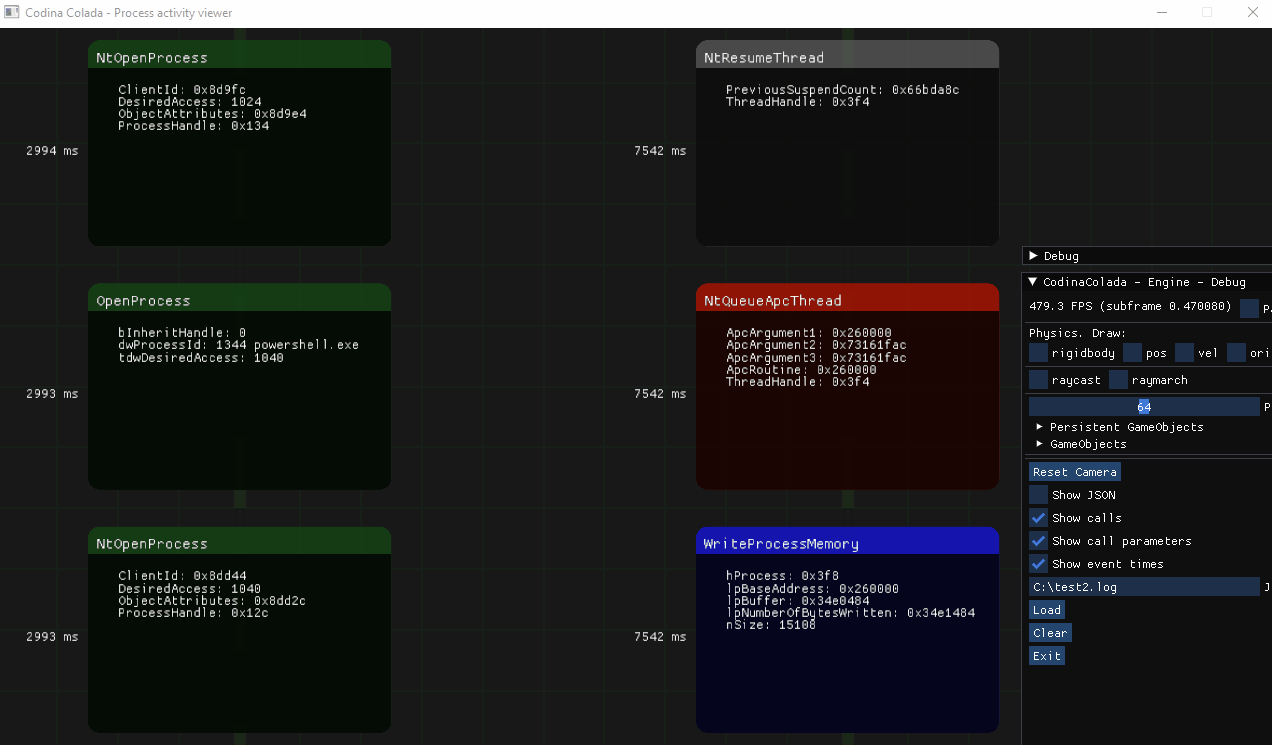Turn on the raymarch checkbox
1272x745 pixels.
(1118, 380)
